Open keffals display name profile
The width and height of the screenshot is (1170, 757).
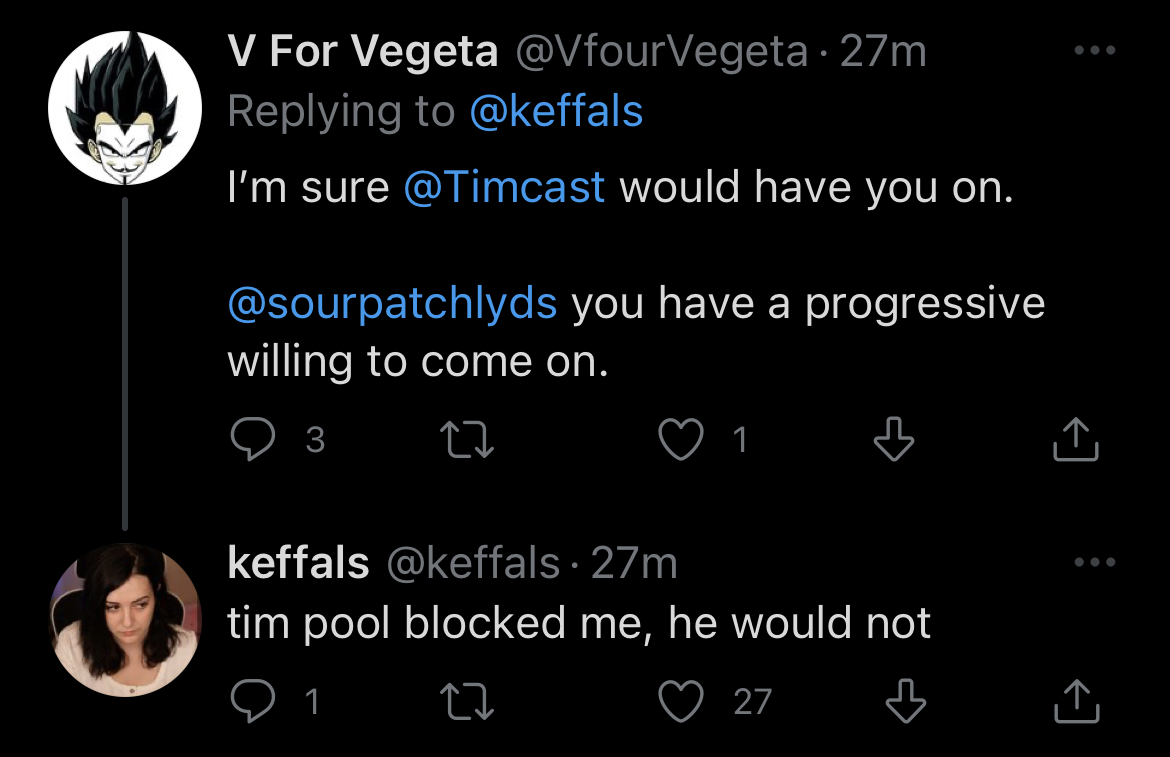tap(298, 562)
